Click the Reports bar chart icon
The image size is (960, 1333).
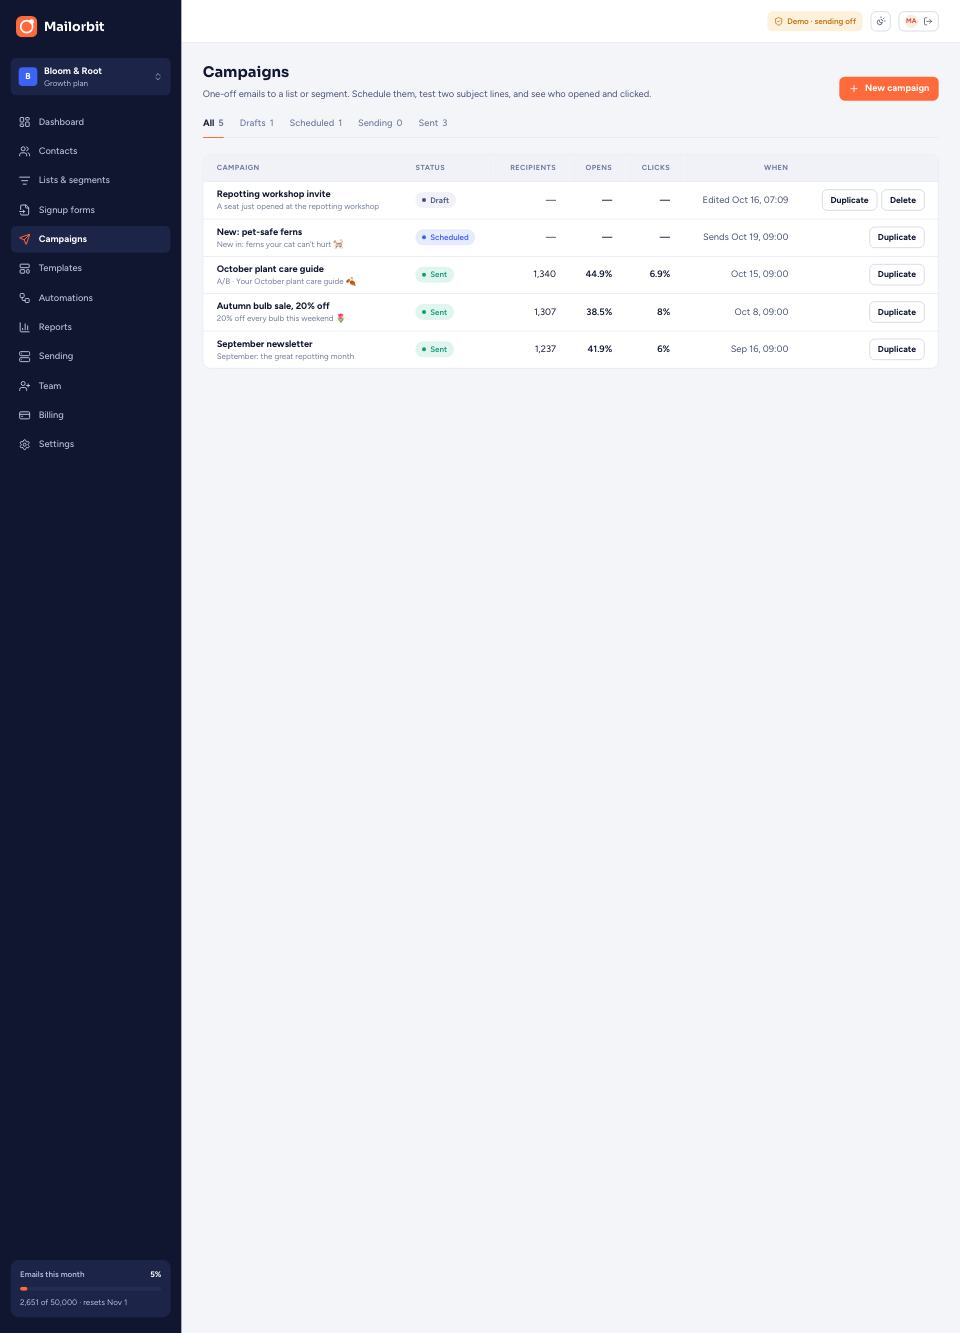[25, 327]
